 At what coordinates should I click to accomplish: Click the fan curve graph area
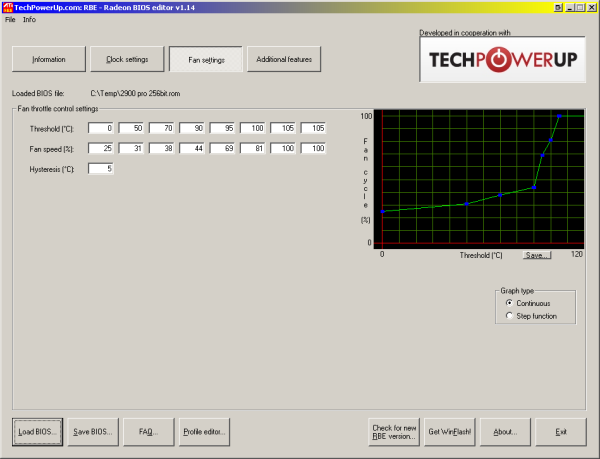click(x=479, y=179)
